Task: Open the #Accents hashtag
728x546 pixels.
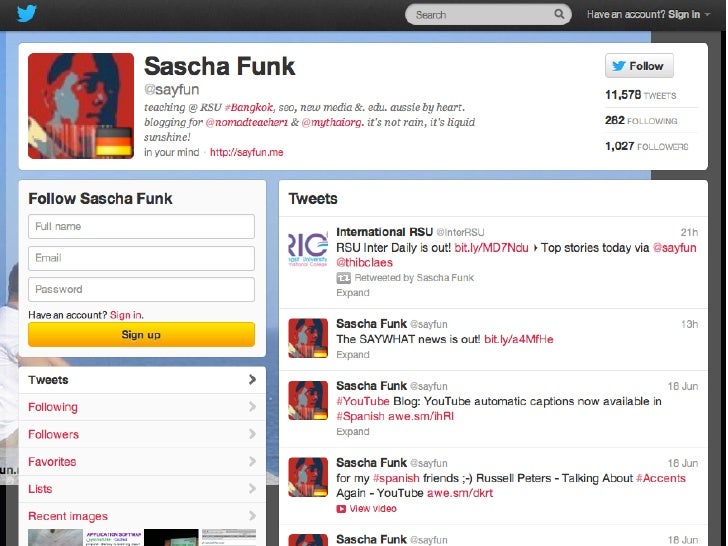Action: (x=661, y=478)
